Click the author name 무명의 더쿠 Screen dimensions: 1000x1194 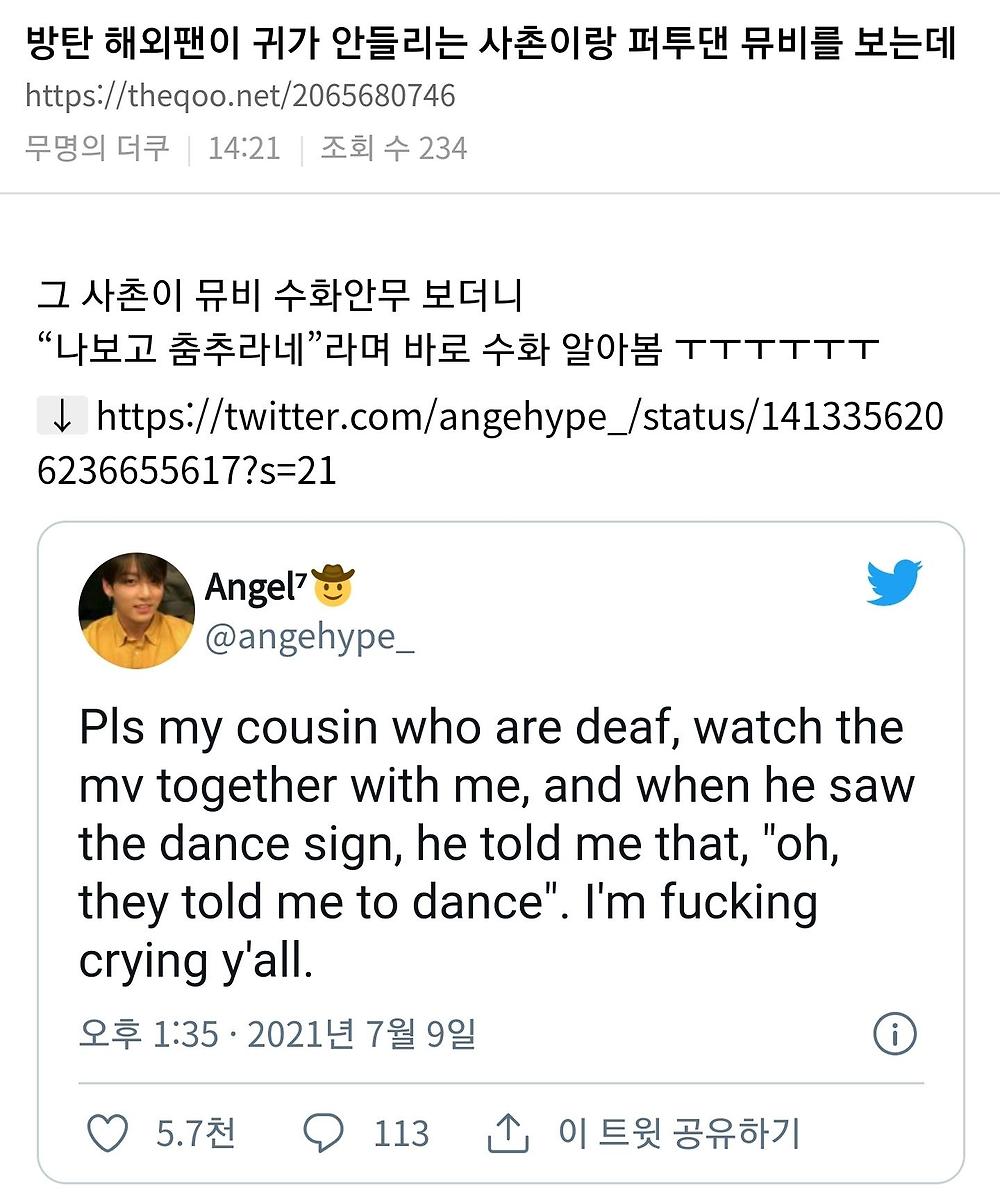point(98,148)
